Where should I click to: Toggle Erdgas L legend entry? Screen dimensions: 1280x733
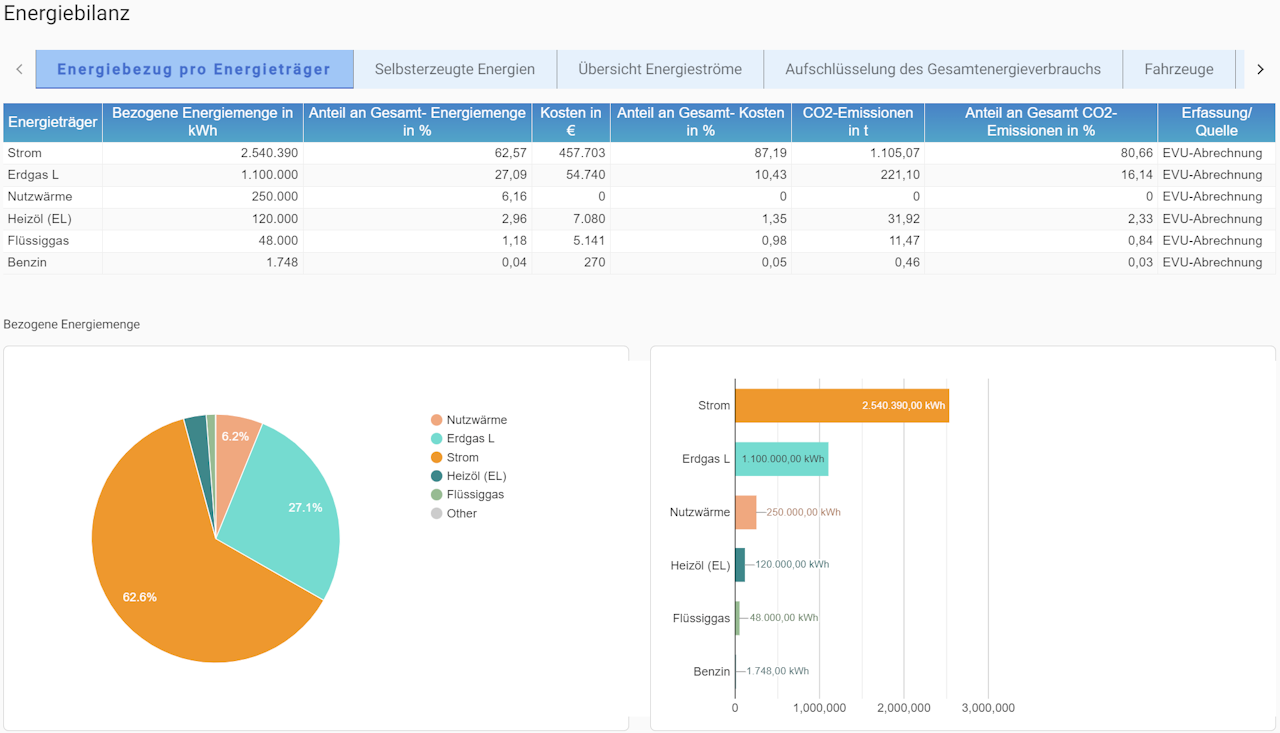pos(470,439)
